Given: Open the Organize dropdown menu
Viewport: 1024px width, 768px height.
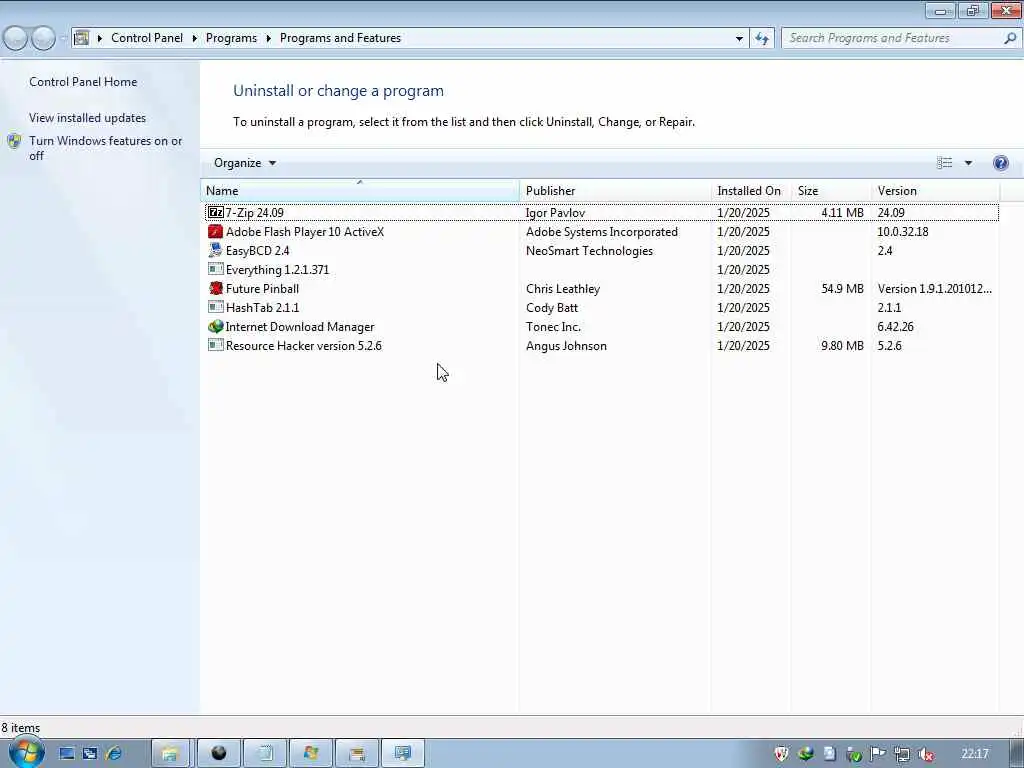Looking at the screenshot, I should (x=245, y=163).
